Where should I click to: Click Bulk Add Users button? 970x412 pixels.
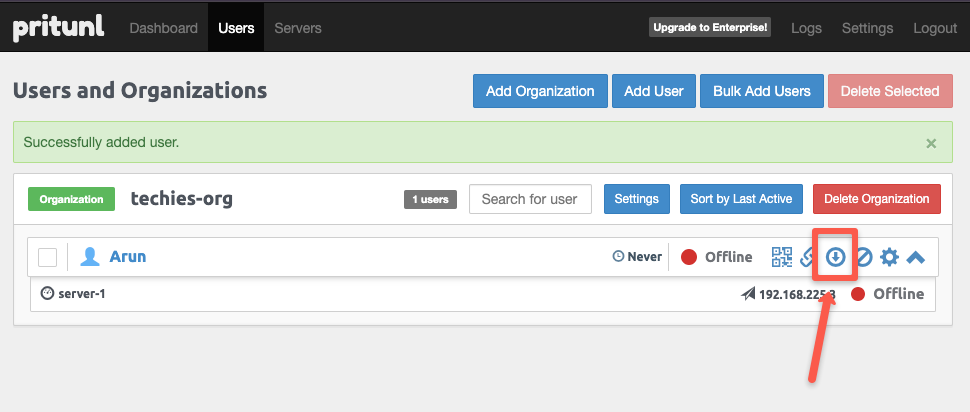click(x=762, y=91)
